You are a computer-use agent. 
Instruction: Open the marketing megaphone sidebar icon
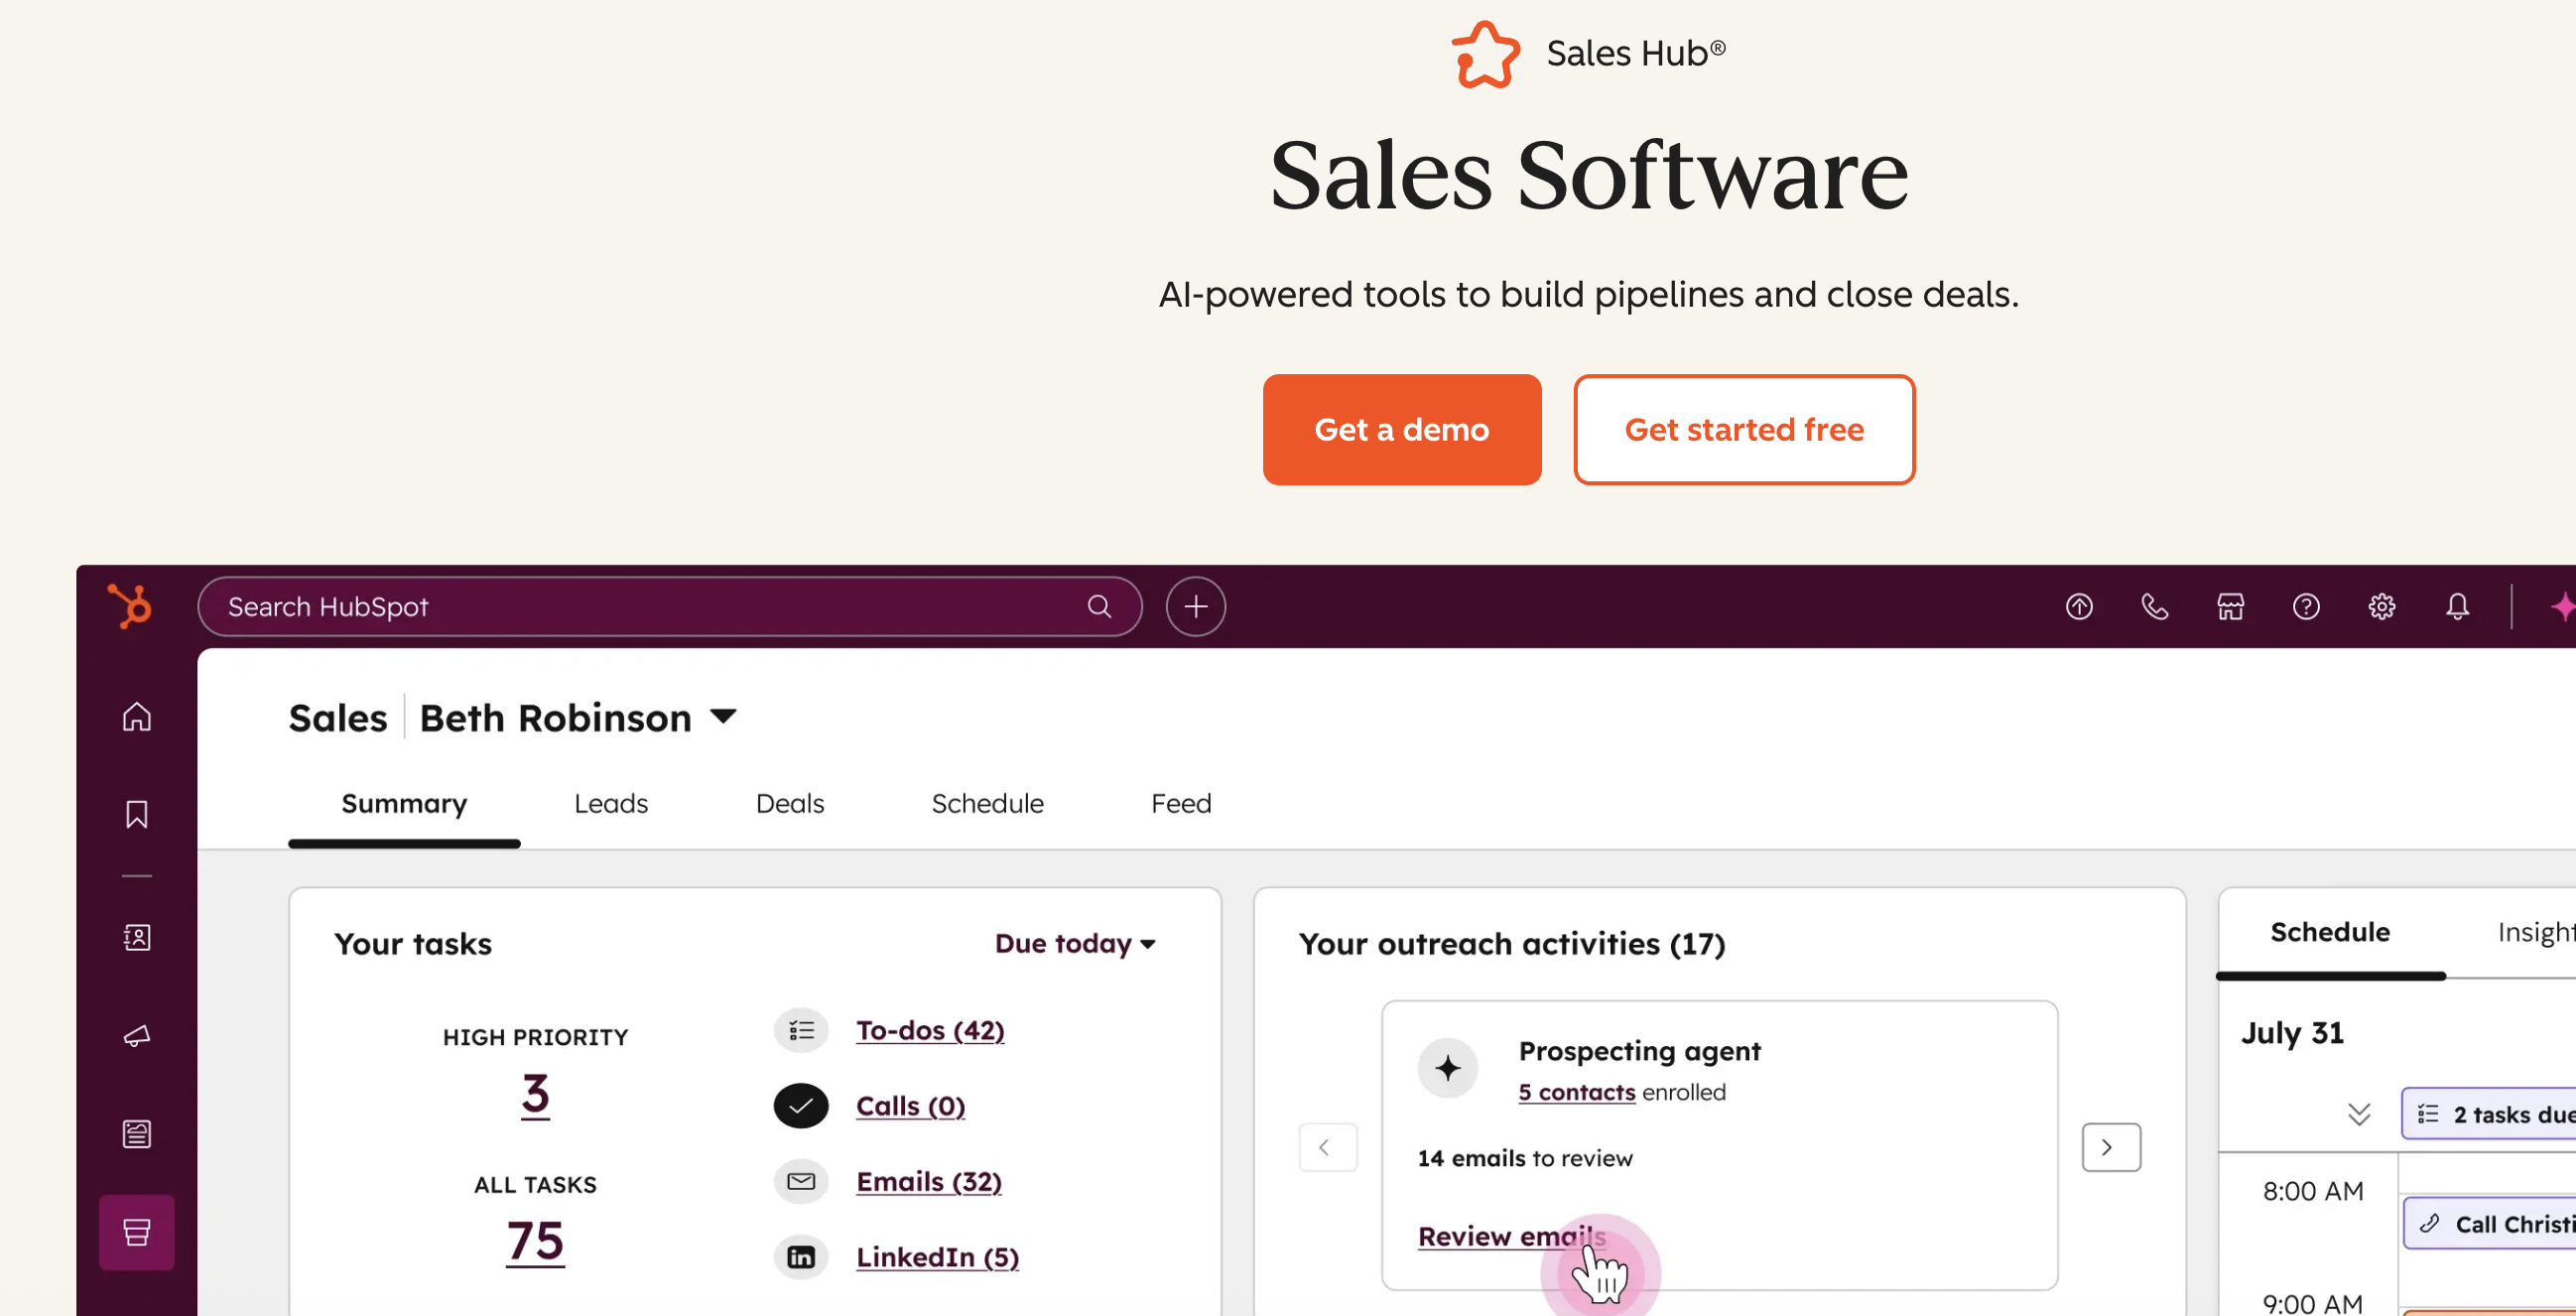coord(137,1035)
